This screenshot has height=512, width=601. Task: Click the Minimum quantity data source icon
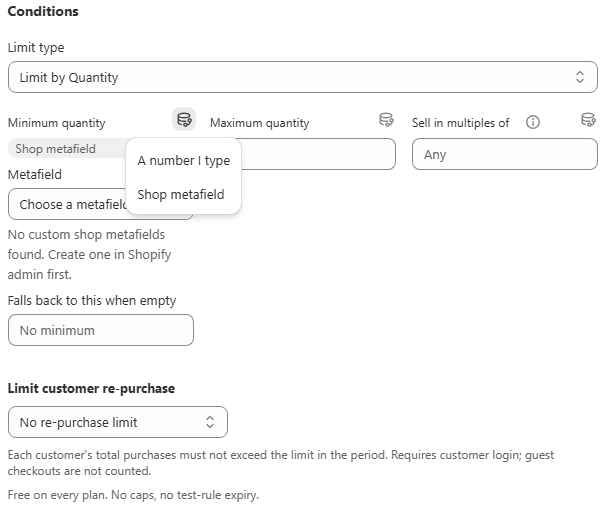coord(184,120)
